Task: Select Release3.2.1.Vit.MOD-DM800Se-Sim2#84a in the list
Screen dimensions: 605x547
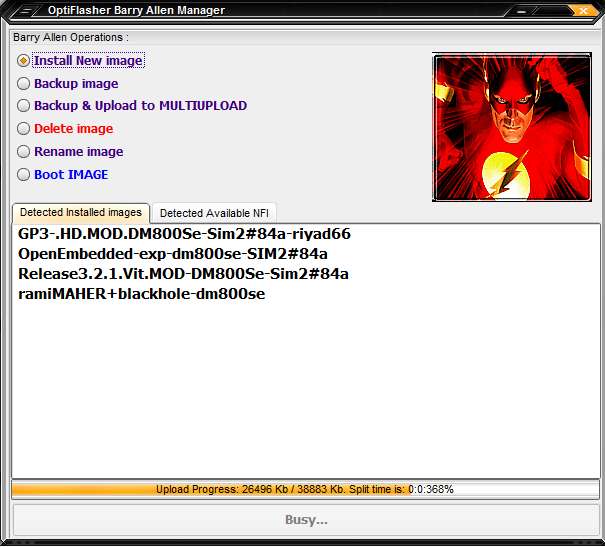Action: [183, 274]
